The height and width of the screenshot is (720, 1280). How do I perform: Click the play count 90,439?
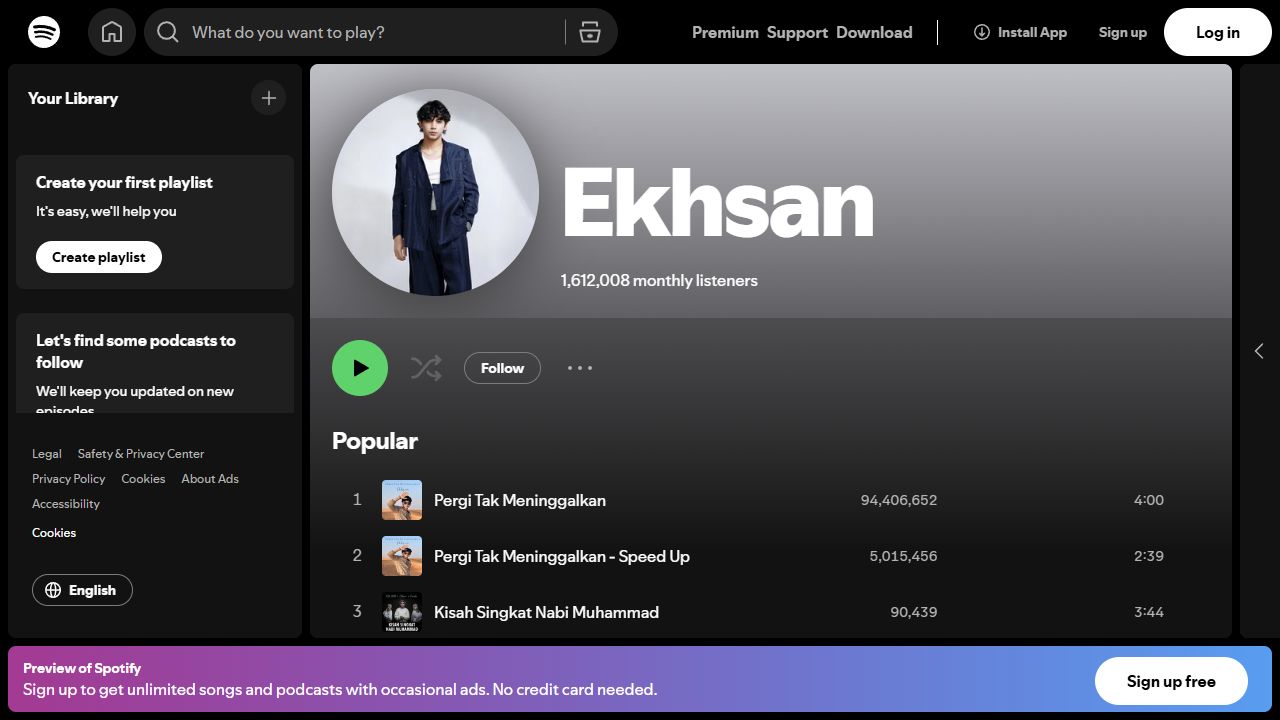(x=914, y=612)
